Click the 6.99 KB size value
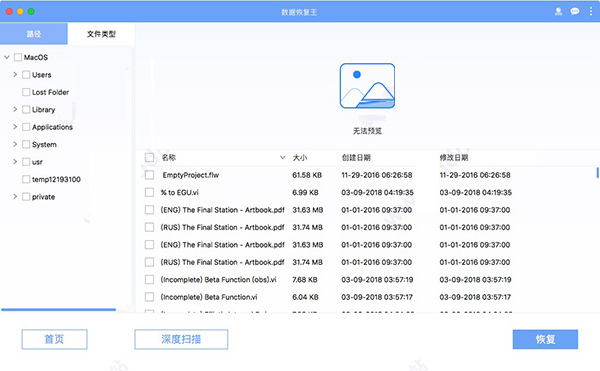Image resolution: width=600 pixels, height=371 pixels. click(305, 192)
